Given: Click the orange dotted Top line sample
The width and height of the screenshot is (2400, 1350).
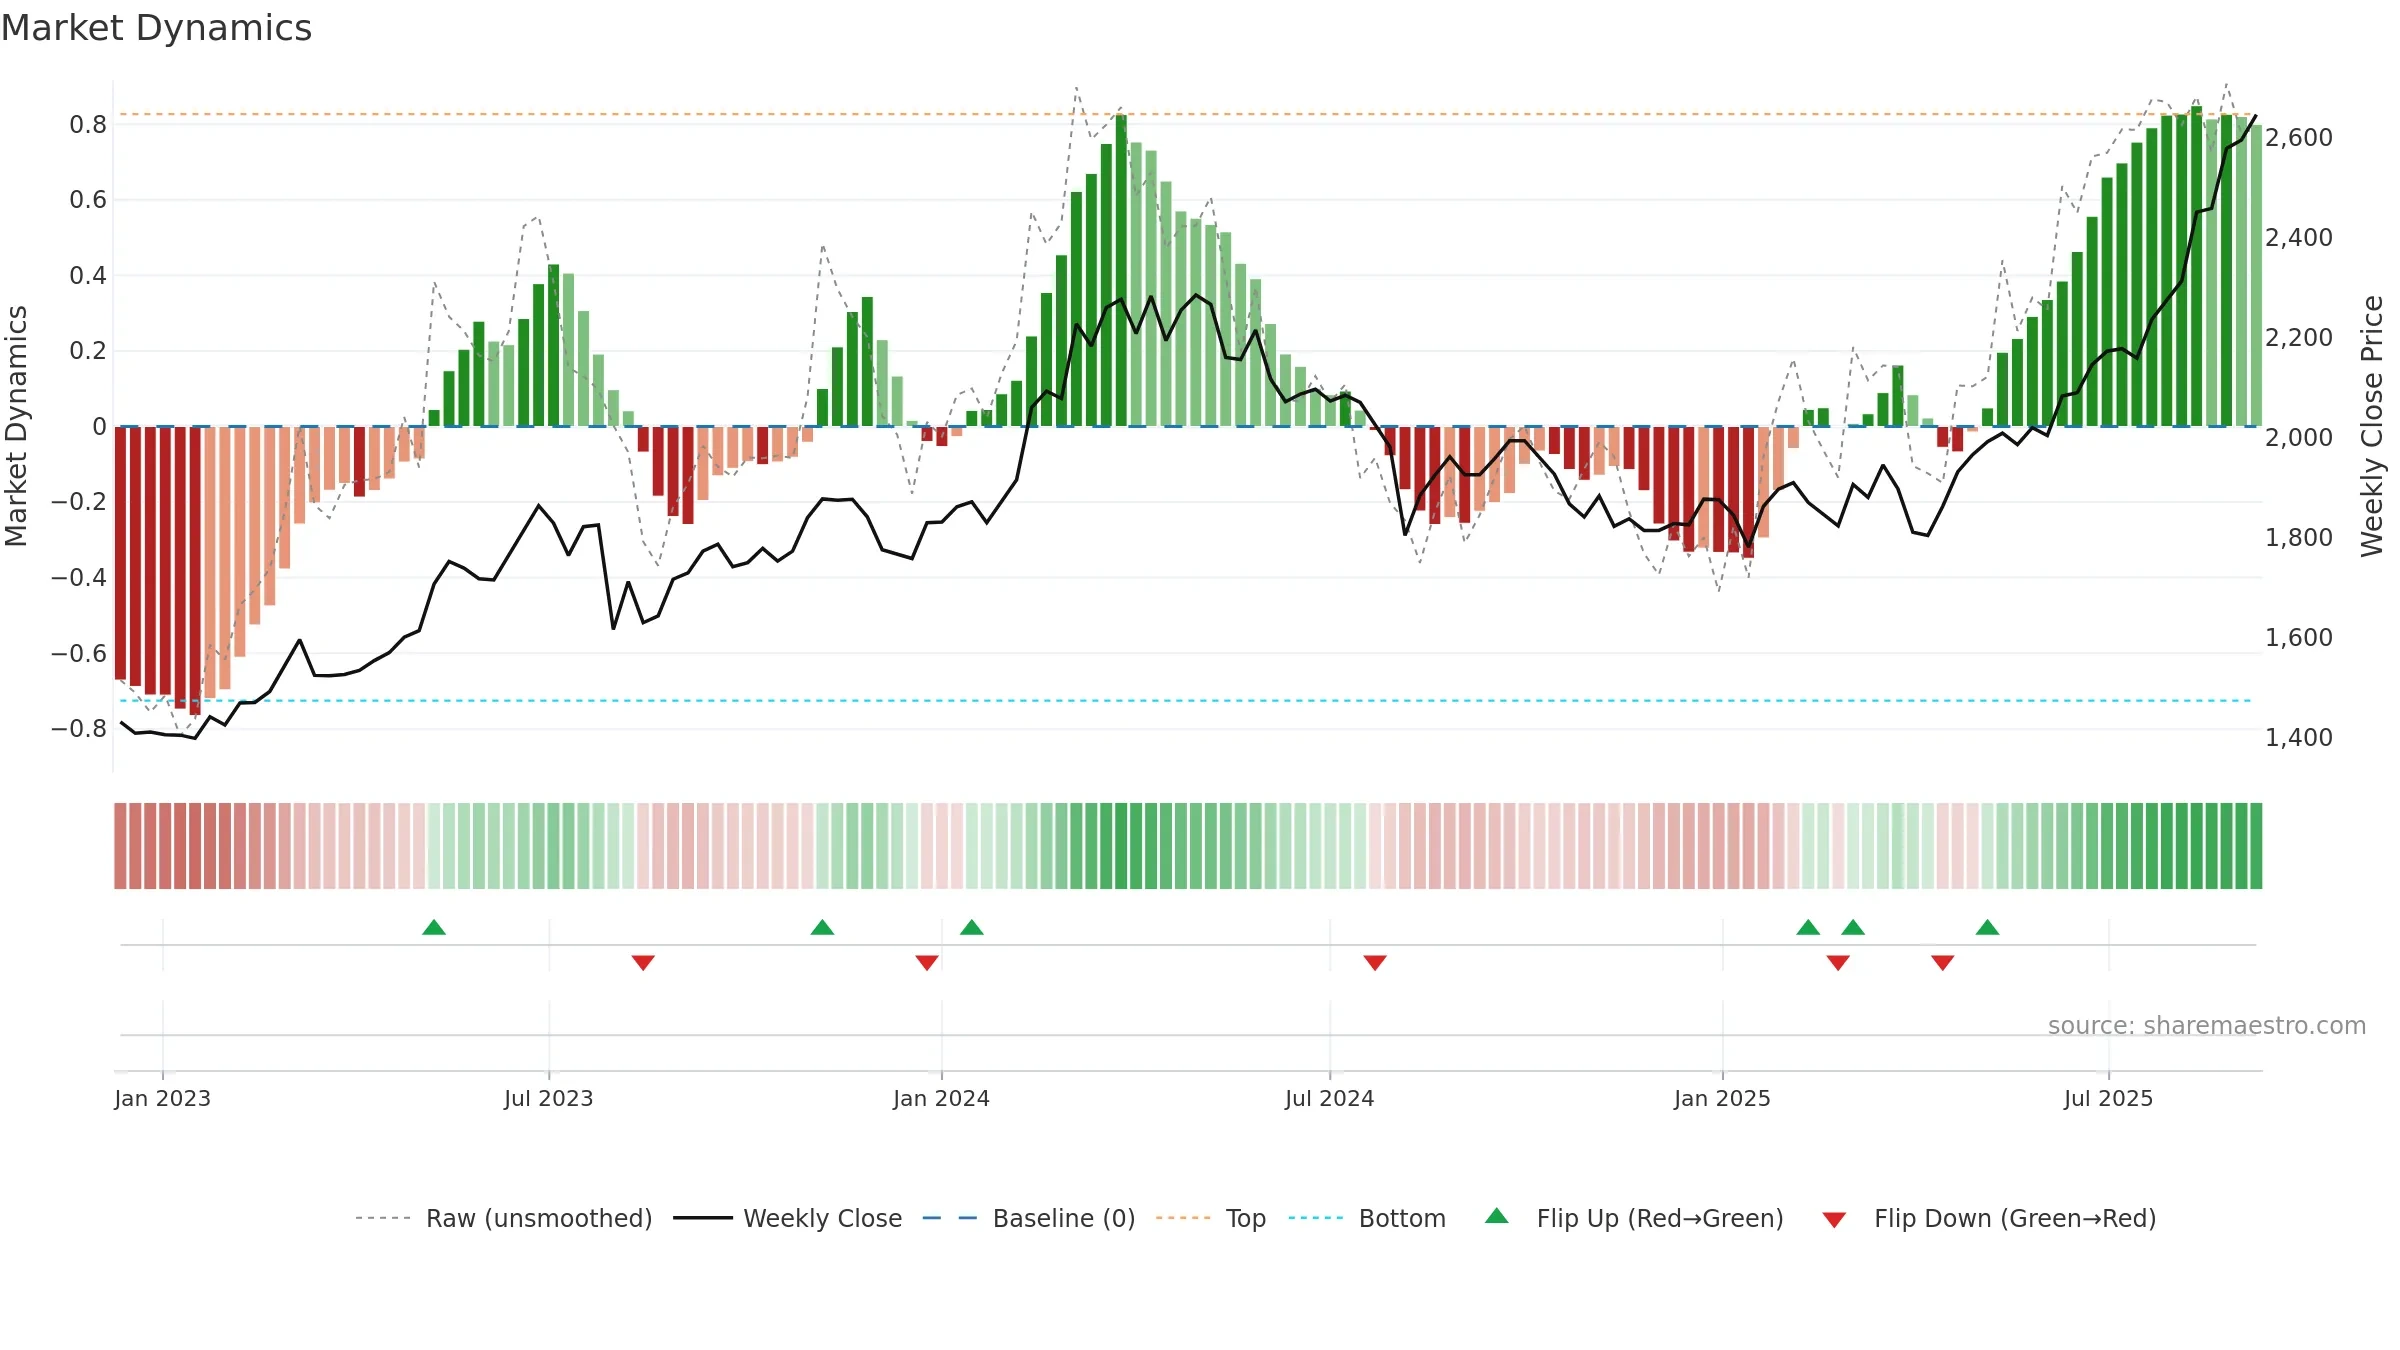Looking at the screenshot, I should point(1183,1218).
